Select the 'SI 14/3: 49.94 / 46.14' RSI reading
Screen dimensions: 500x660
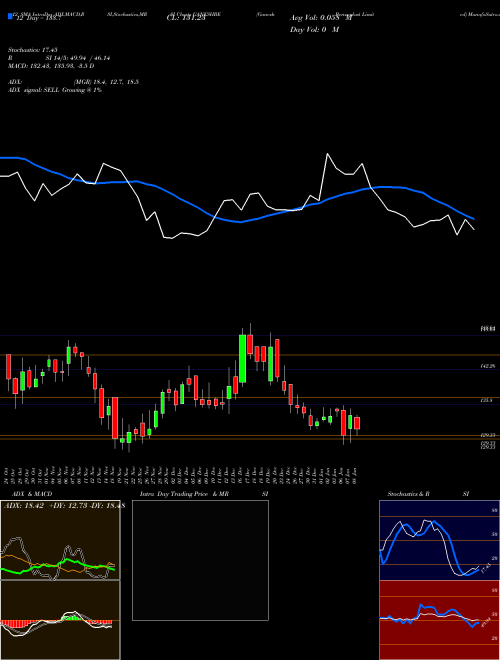pyautogui.click(x=78, y=58)
